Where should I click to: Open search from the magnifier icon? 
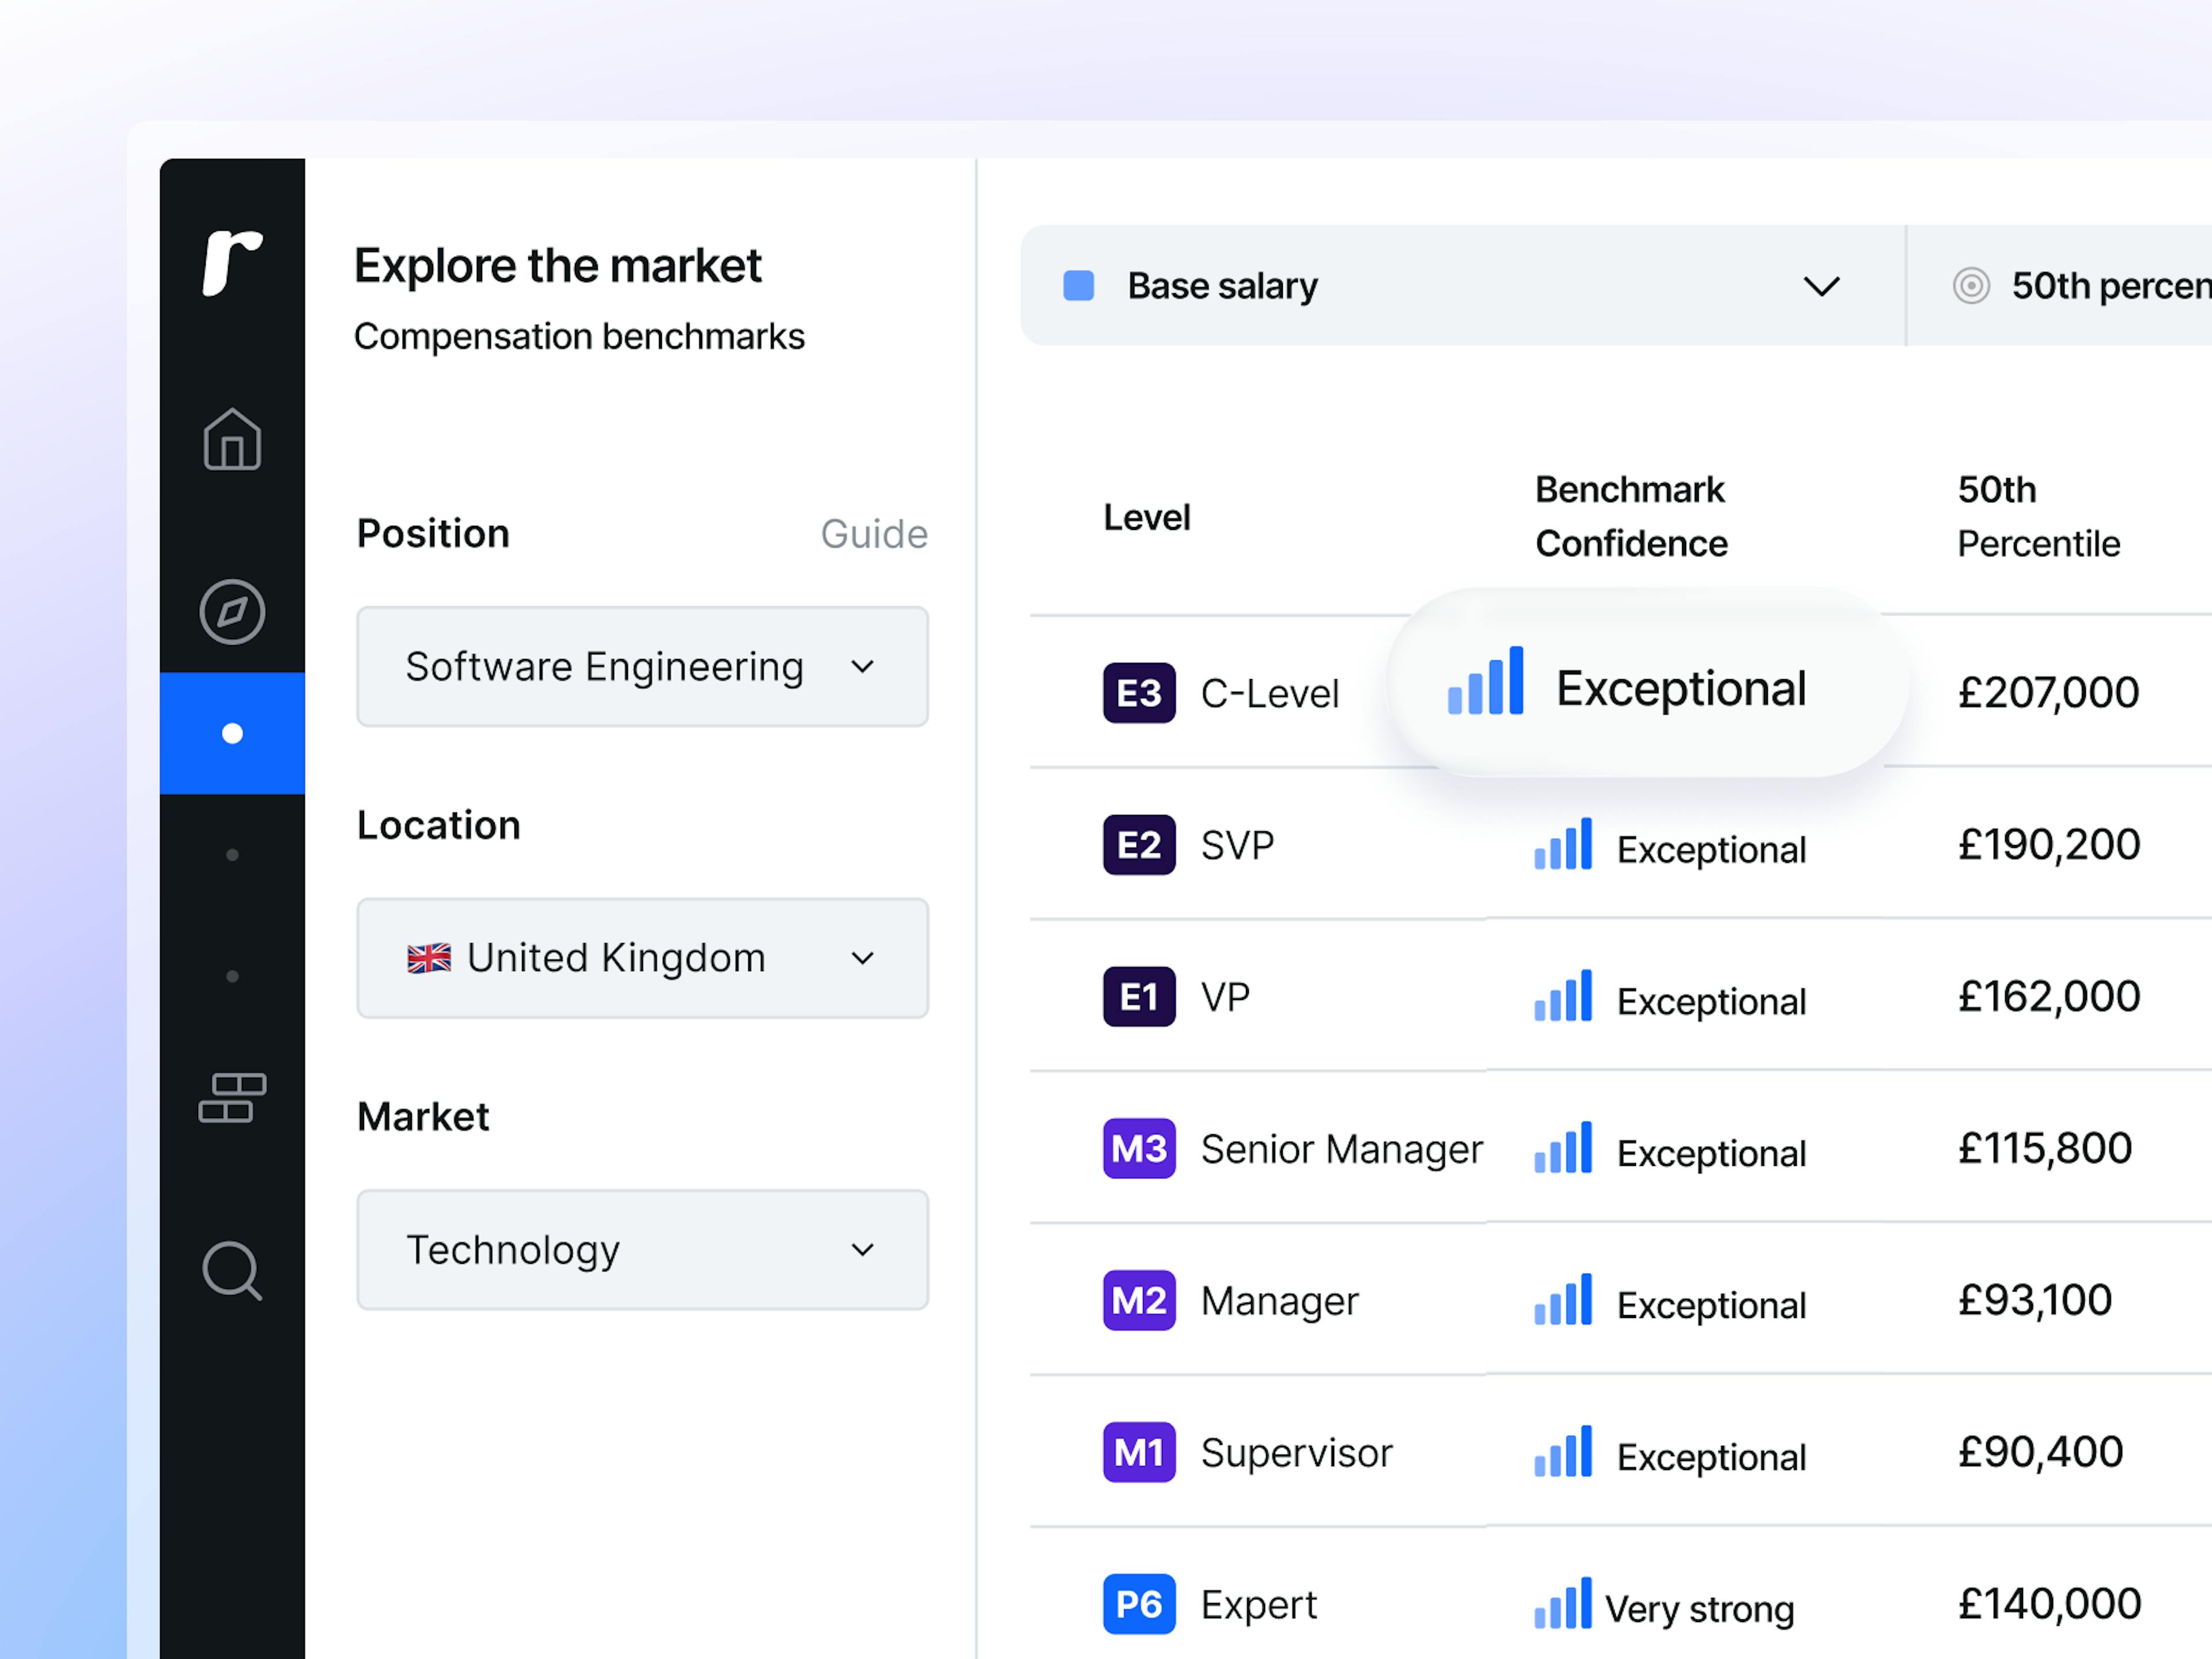tap(232, 1270)
